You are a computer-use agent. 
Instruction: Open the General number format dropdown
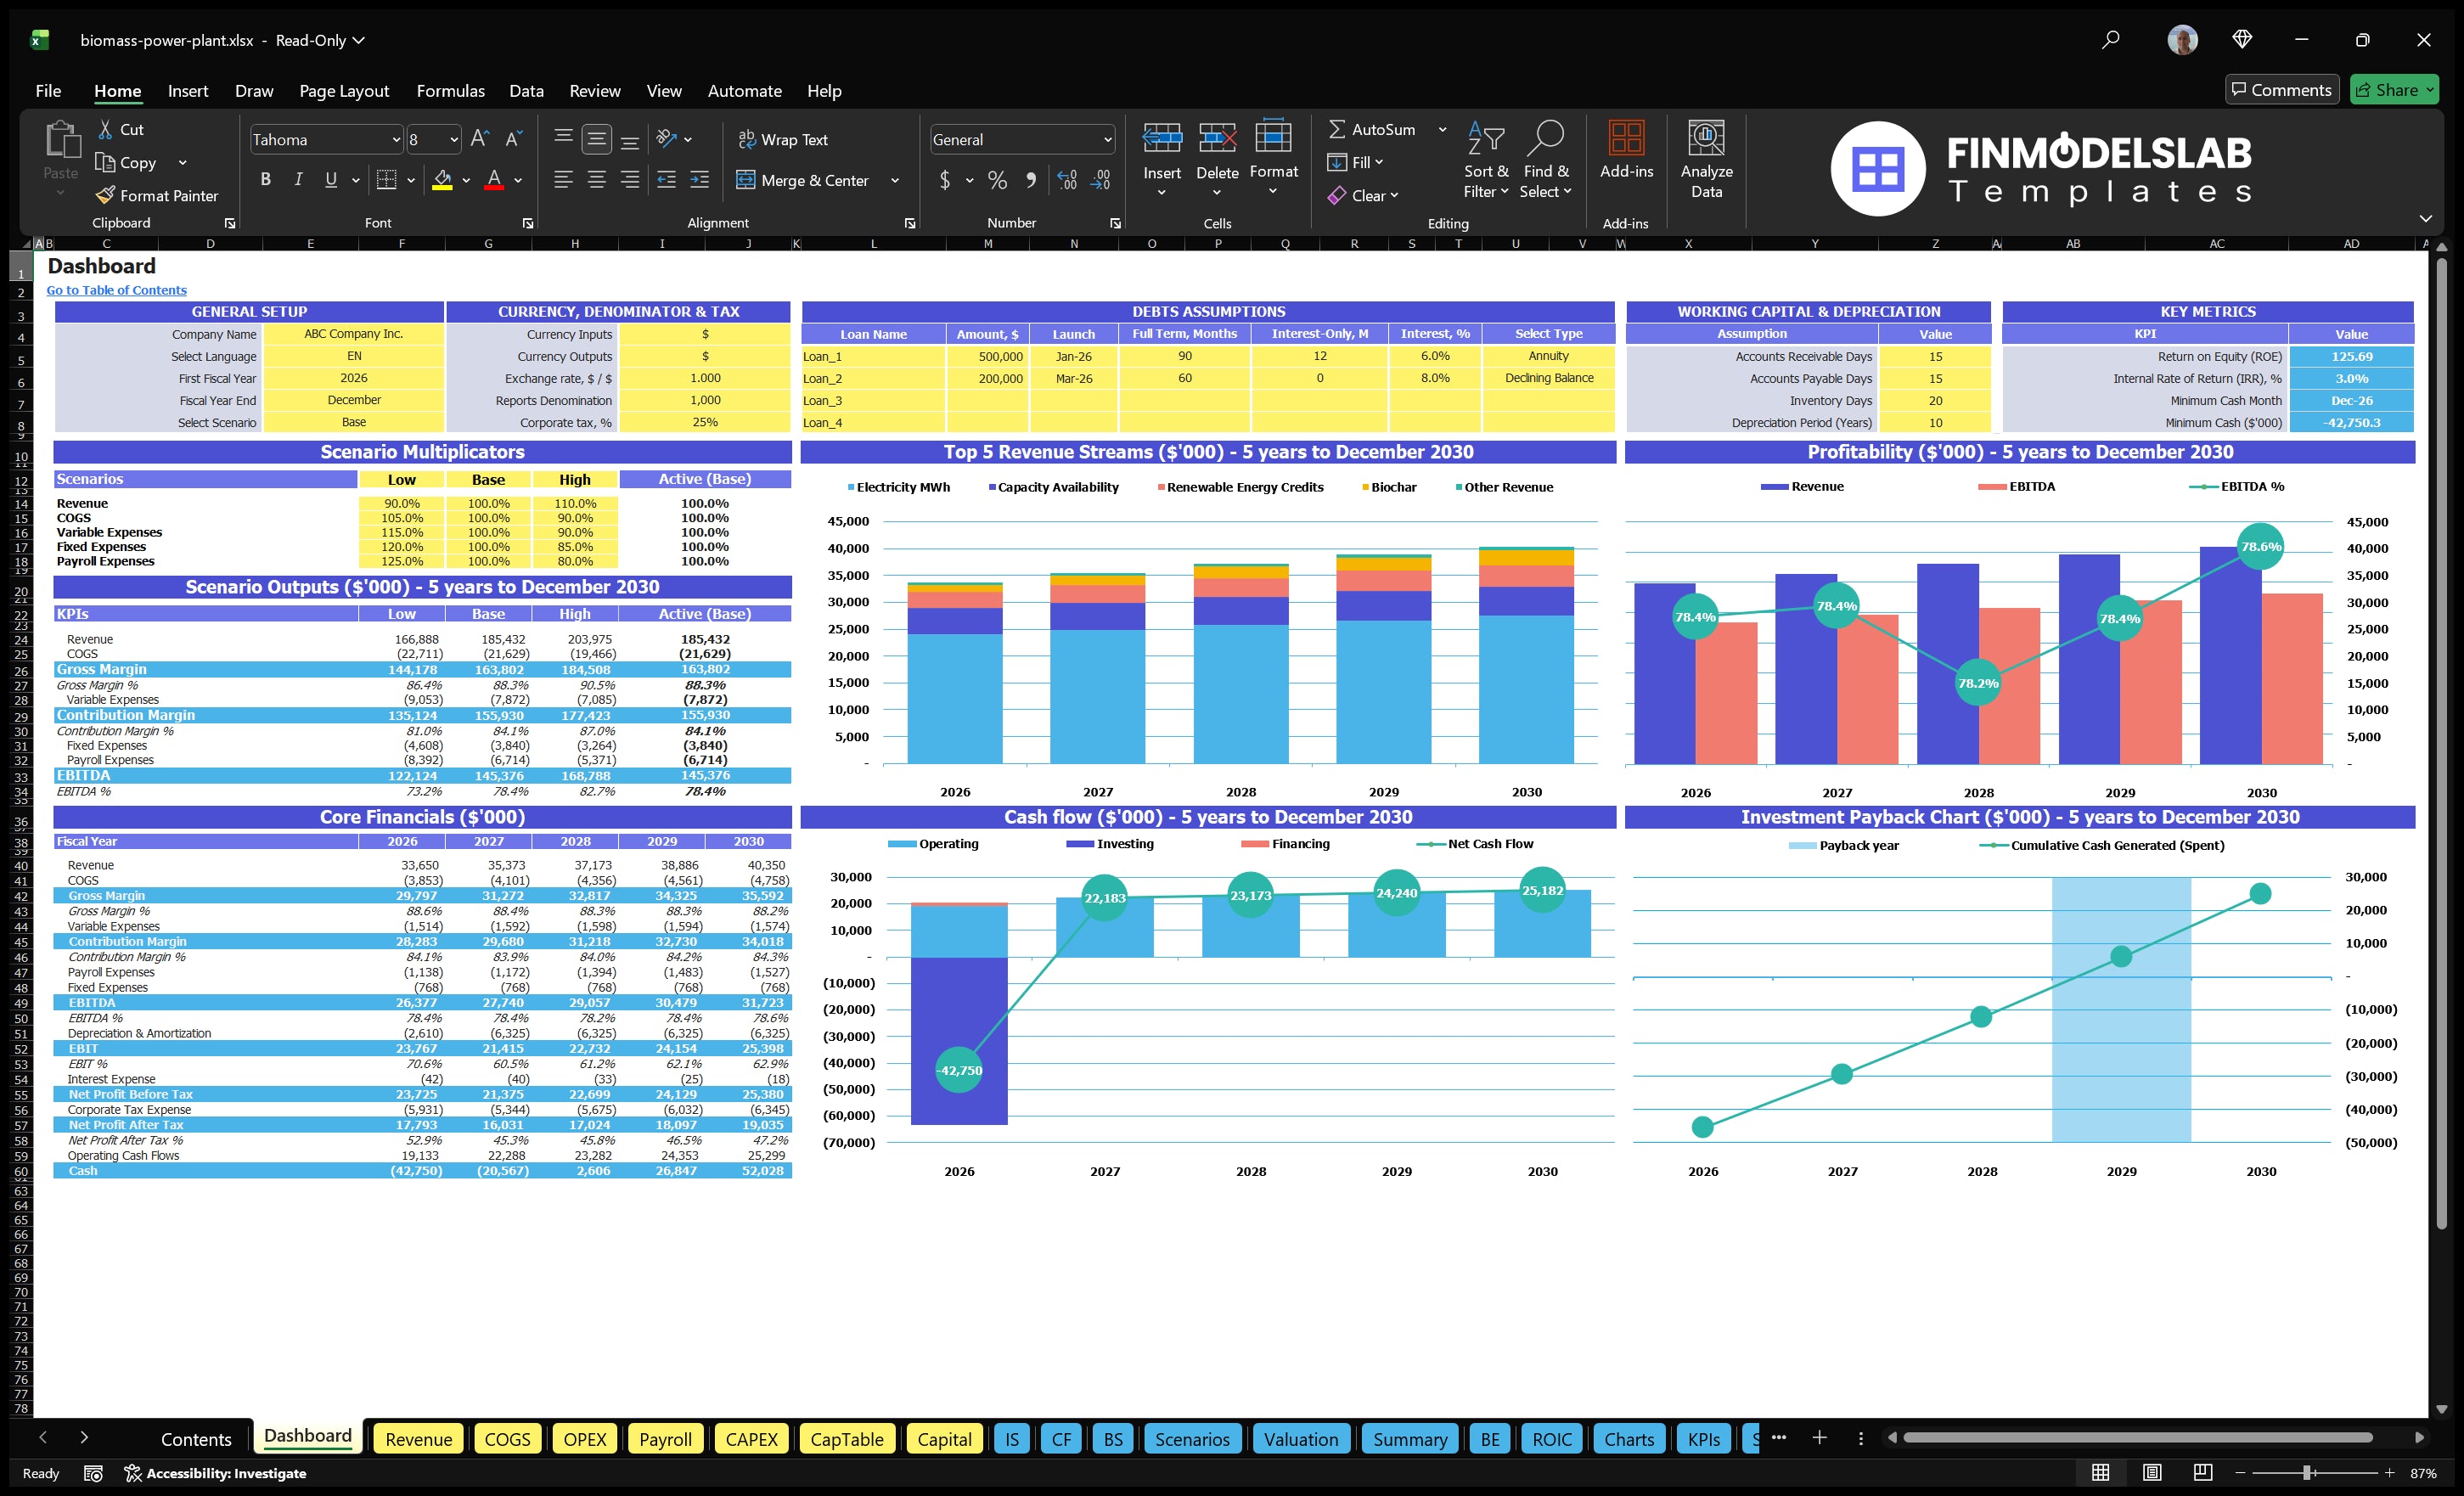pos(1106,139)
